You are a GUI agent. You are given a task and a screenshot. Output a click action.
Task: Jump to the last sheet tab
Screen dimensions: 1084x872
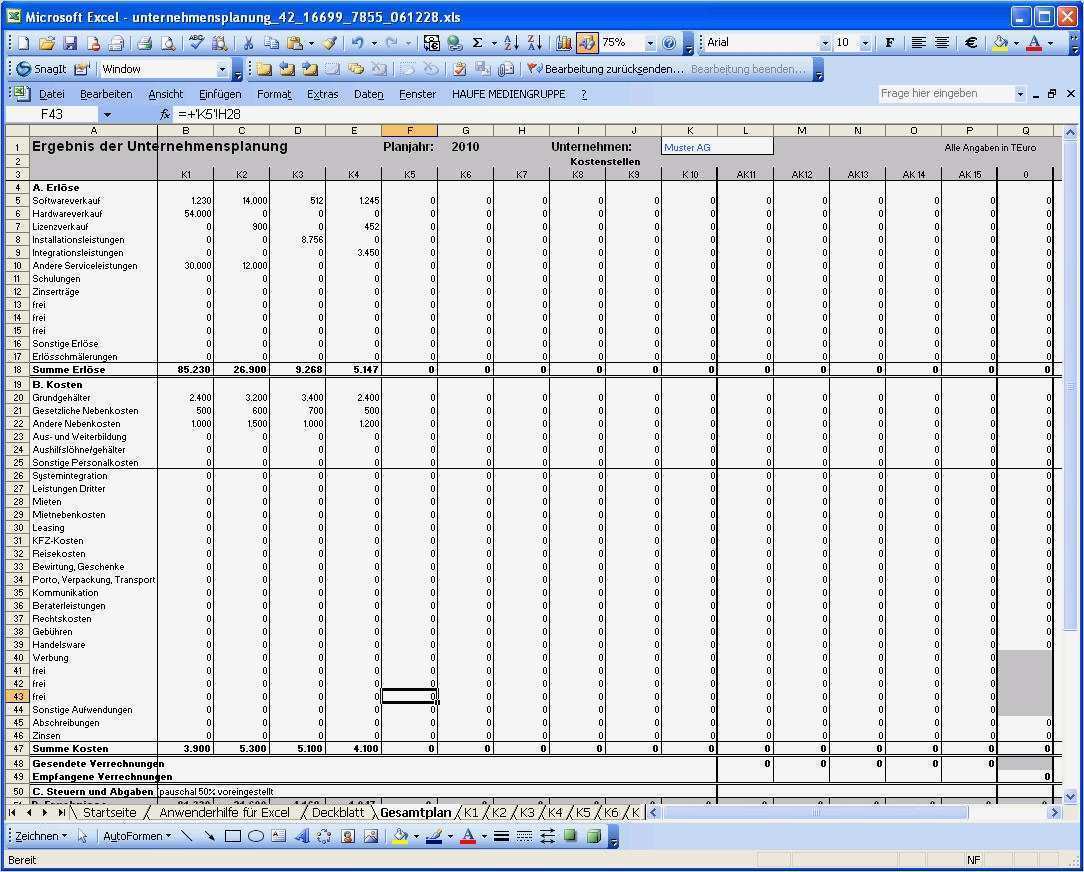pos(62,813)
